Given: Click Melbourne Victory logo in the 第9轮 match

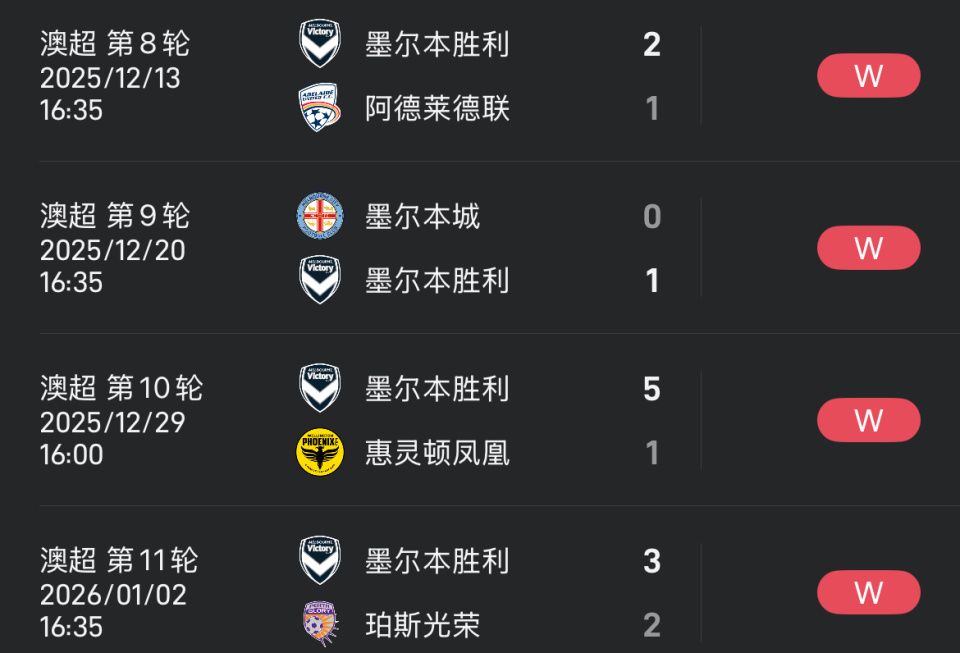Looking at the screenshot, I should 320,280.
